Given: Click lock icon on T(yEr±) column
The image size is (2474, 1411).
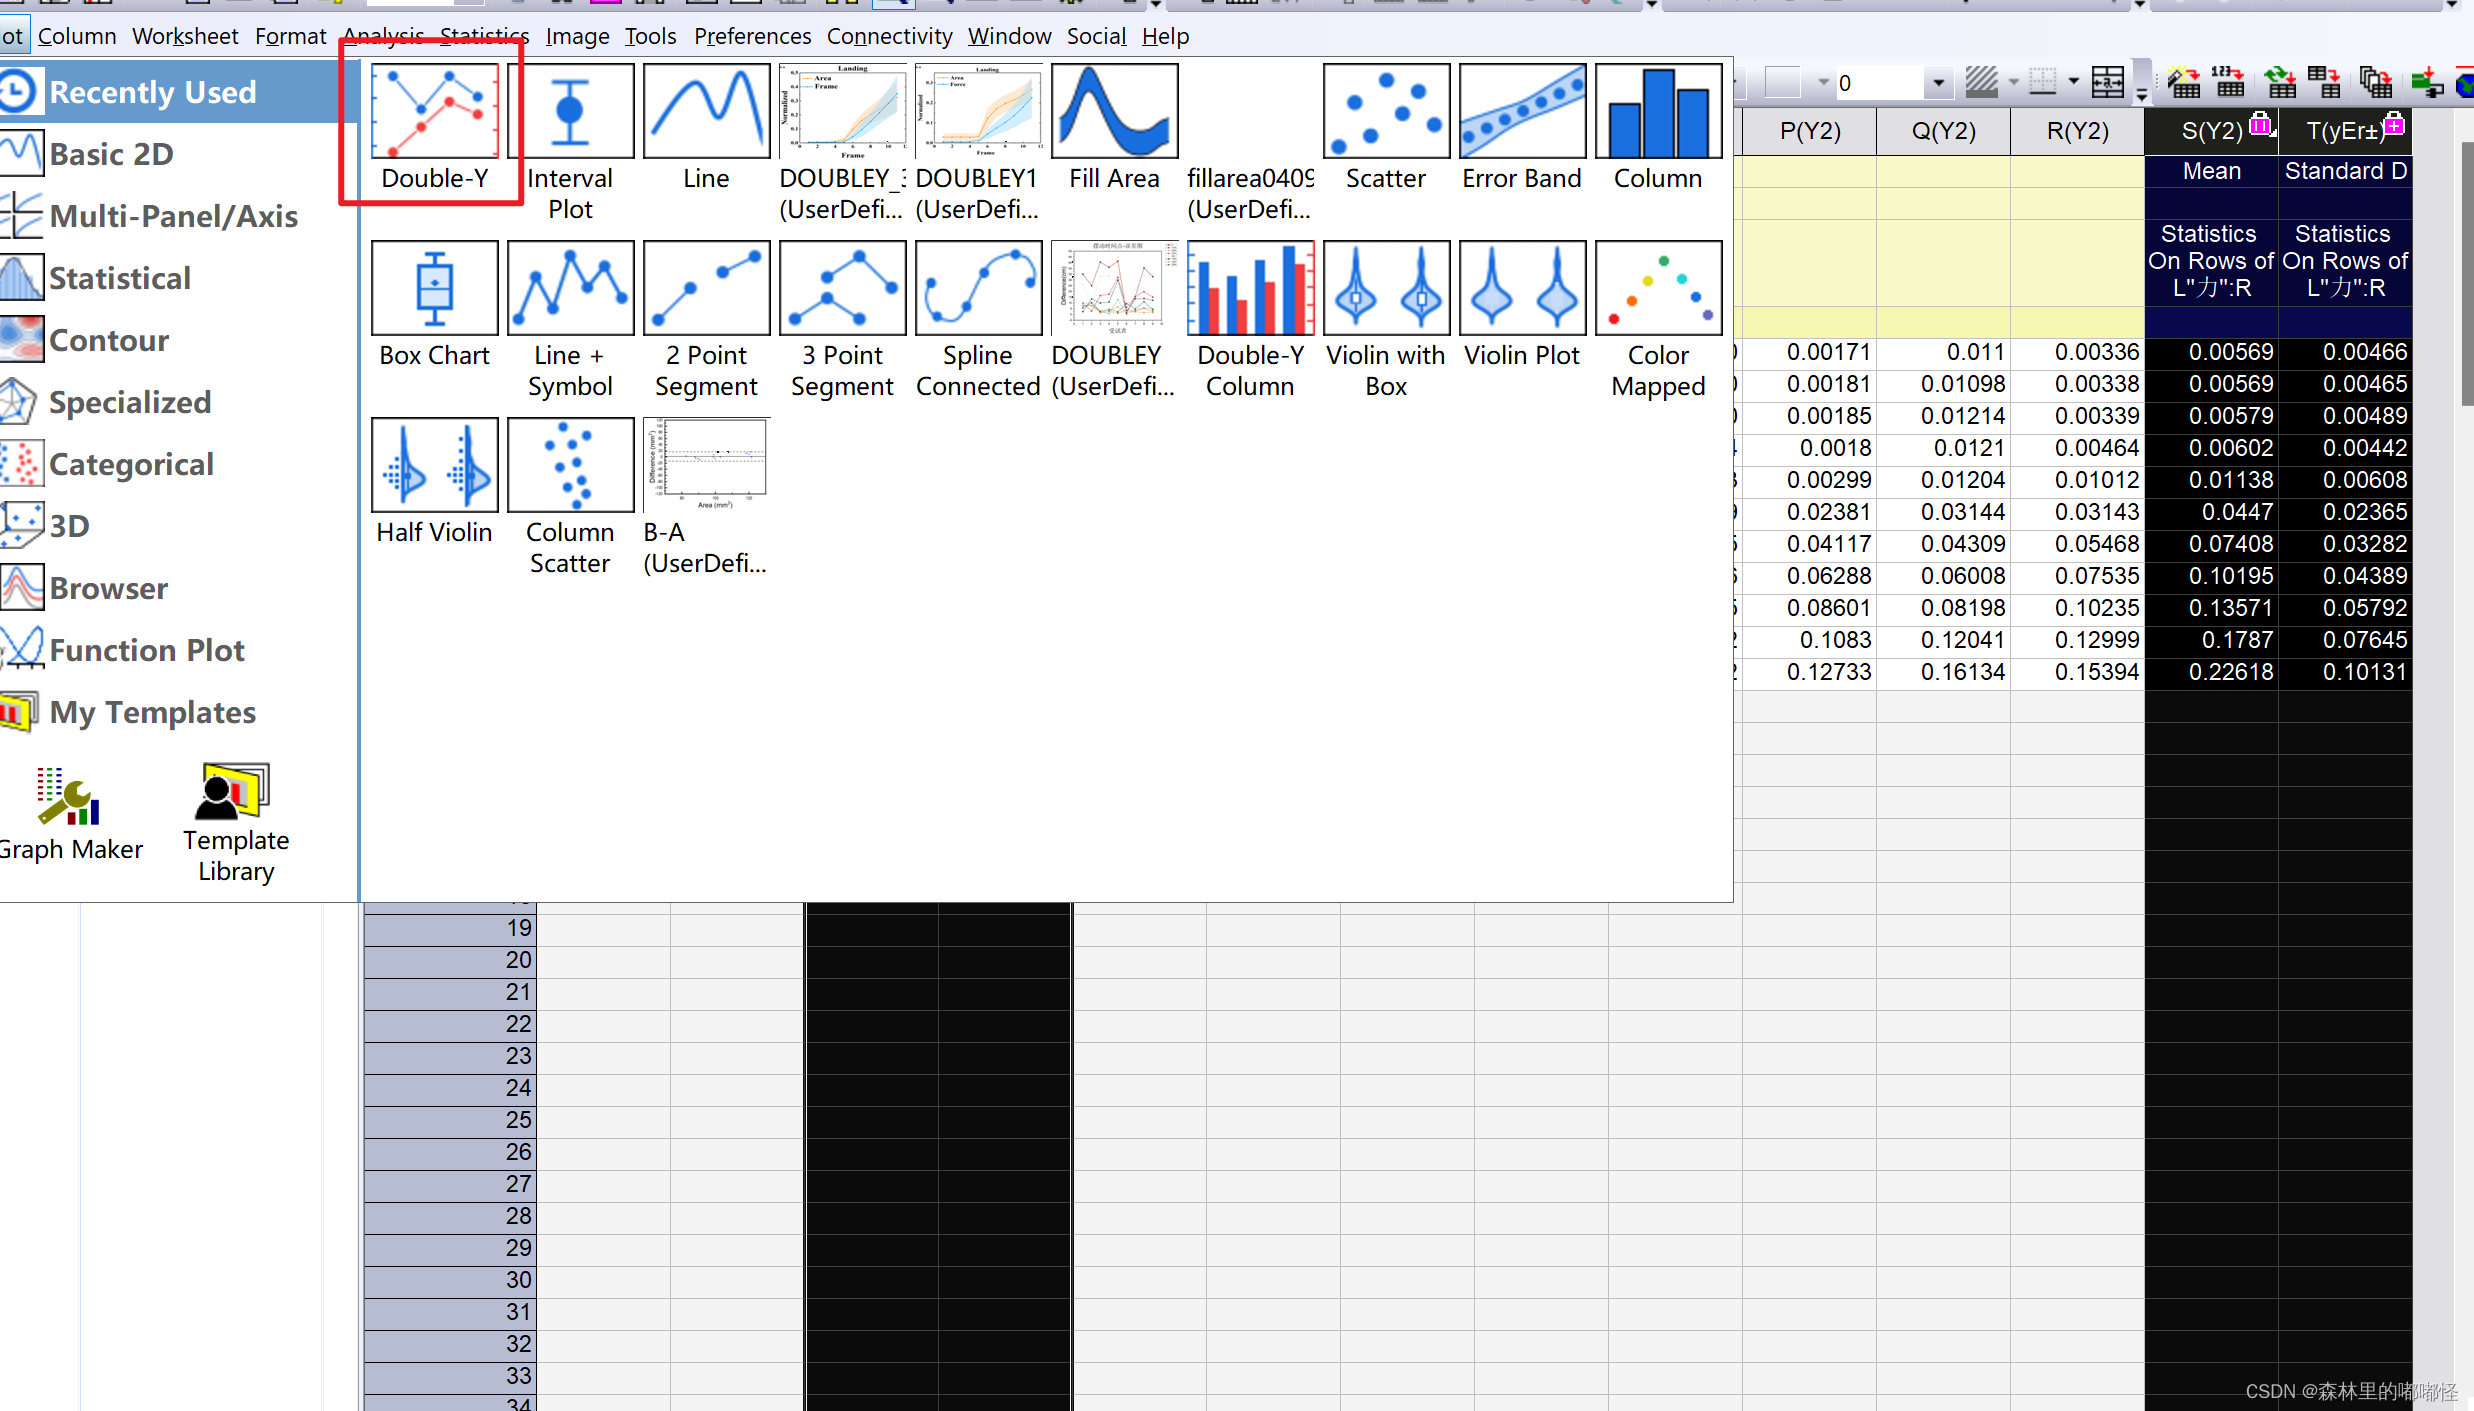Looking at the screenshot, I should [2394, 125].
